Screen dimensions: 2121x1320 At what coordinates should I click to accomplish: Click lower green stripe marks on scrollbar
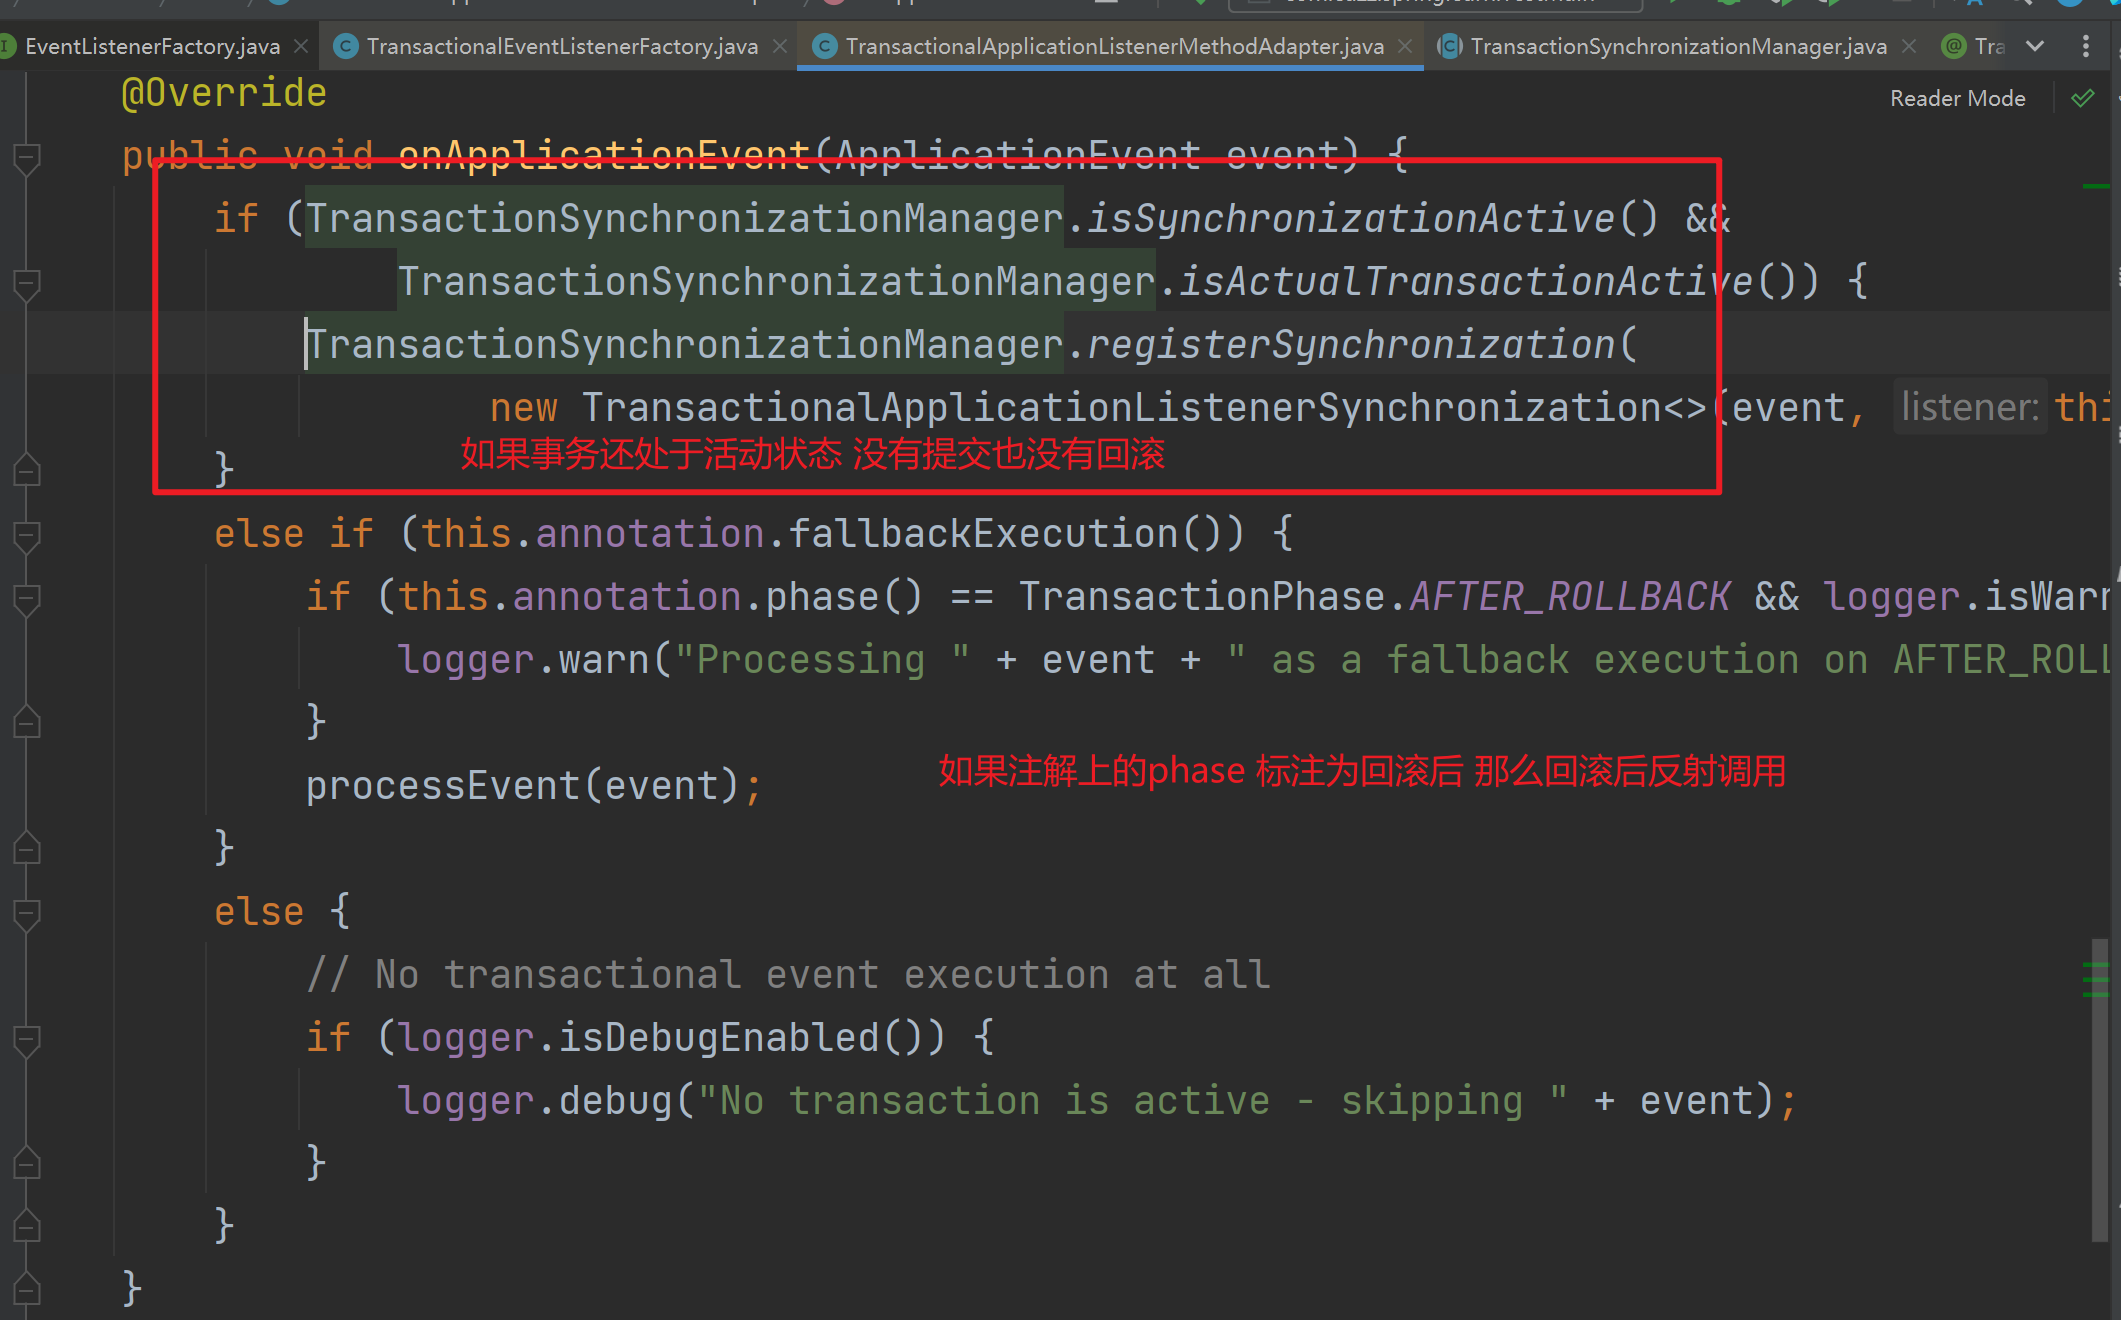tap(2096, 980)
